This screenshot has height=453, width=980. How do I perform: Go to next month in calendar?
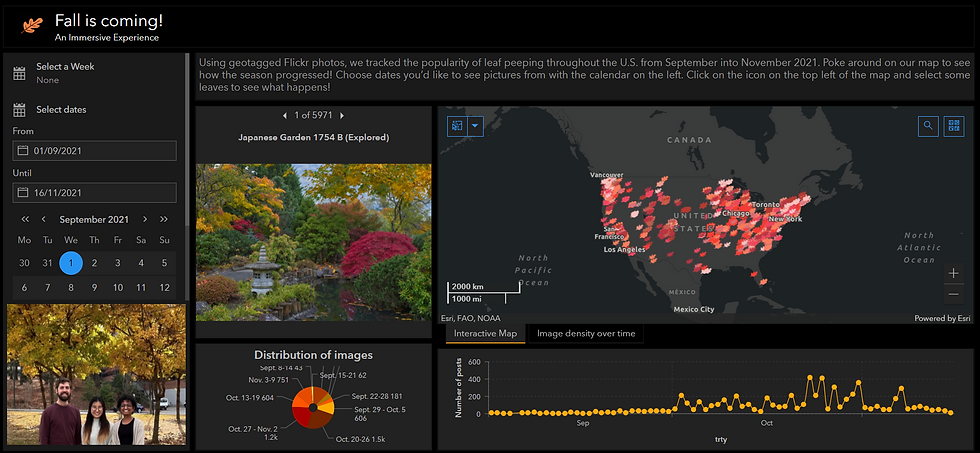145,219
